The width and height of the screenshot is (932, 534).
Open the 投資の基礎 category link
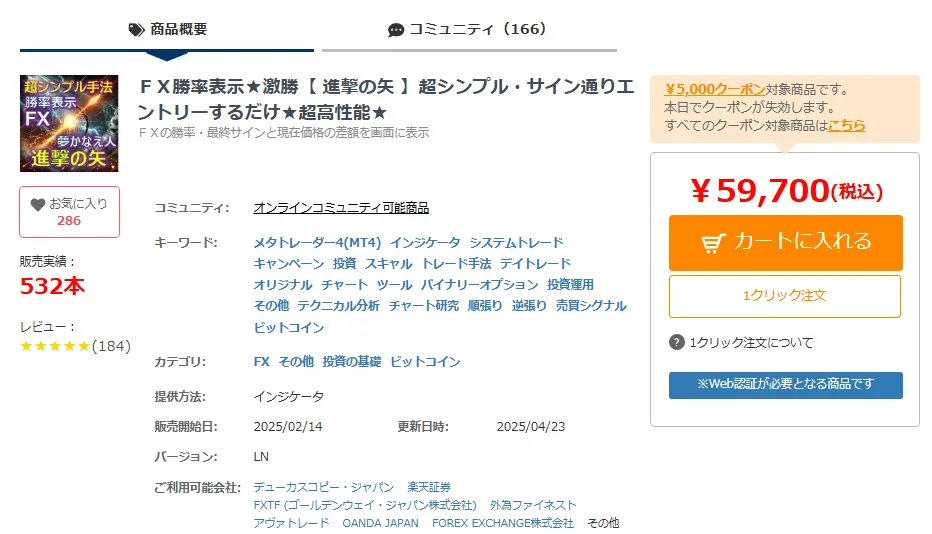(352, 362)
